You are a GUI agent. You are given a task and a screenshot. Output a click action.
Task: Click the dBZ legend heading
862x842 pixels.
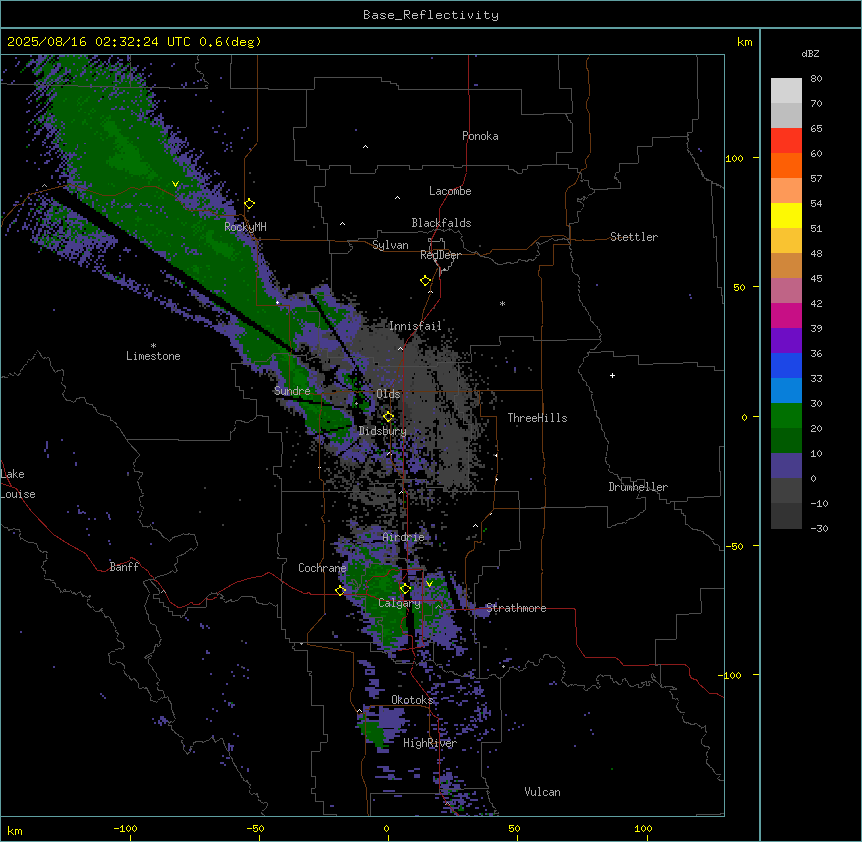pyautogui.click(x=810, y=53)
